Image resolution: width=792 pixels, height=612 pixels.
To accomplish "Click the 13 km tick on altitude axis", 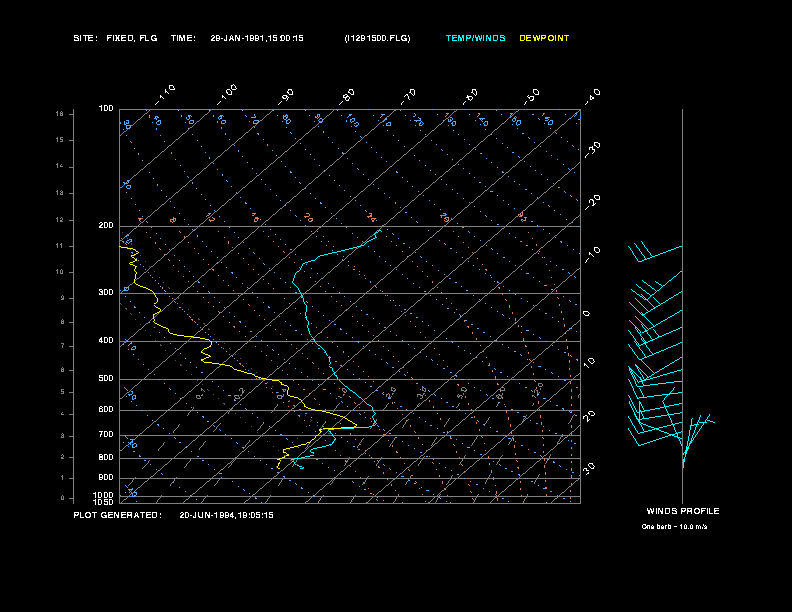I will point(60,193).
